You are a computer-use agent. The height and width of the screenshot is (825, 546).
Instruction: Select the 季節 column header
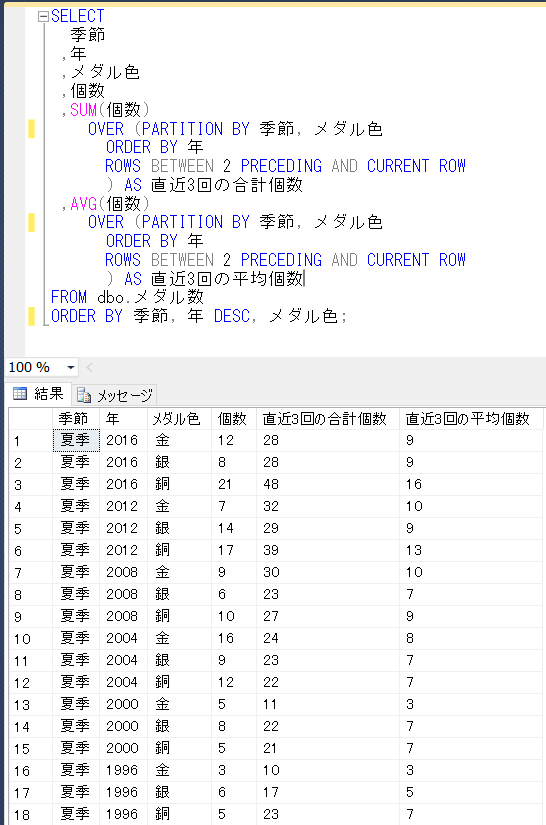(x=76, y=419)
